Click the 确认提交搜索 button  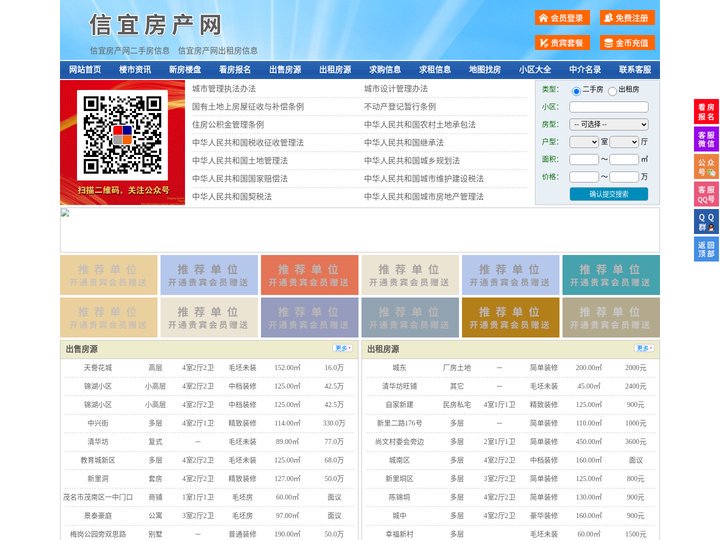tap(609, 194)
